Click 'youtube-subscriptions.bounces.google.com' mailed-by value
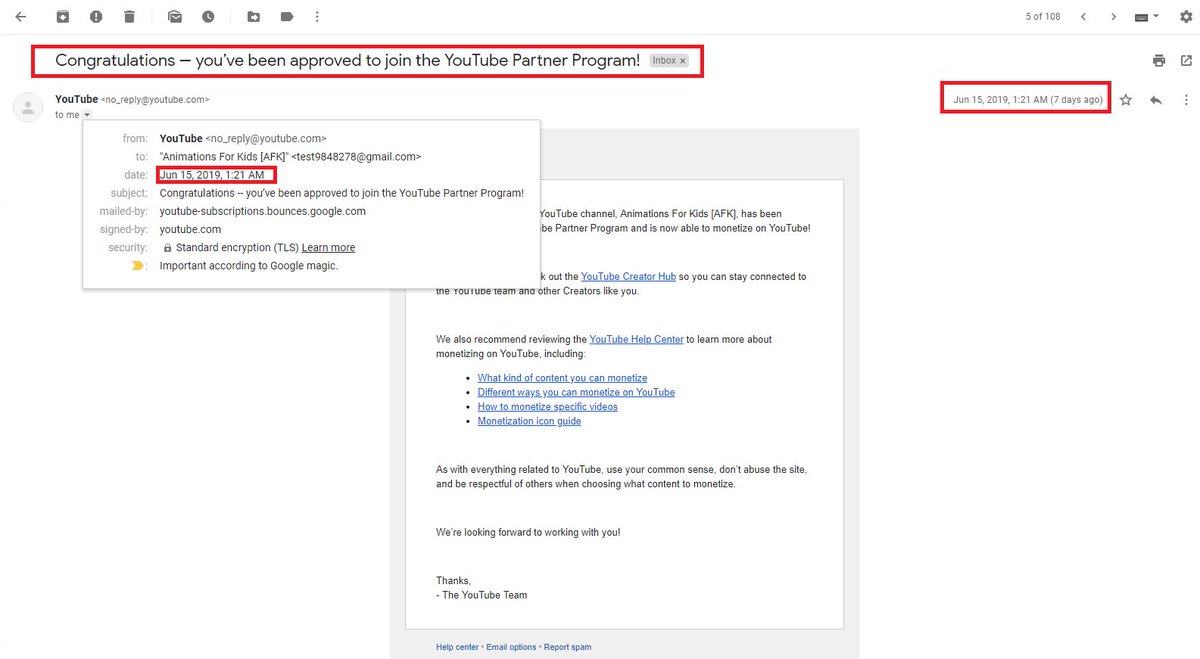The height and width of the screenshot is (659, 1200). pyautogui.click(x=262, y=211)
